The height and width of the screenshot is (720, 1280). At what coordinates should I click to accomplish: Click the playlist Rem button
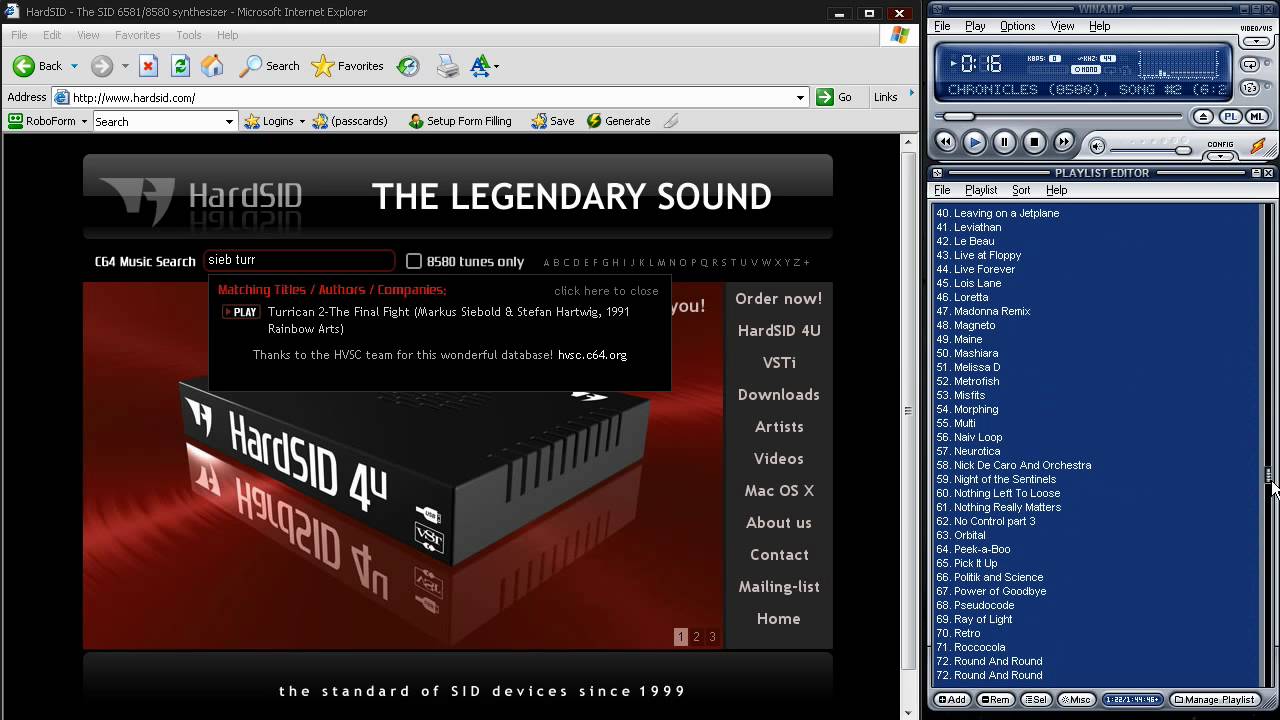[995, 700]
